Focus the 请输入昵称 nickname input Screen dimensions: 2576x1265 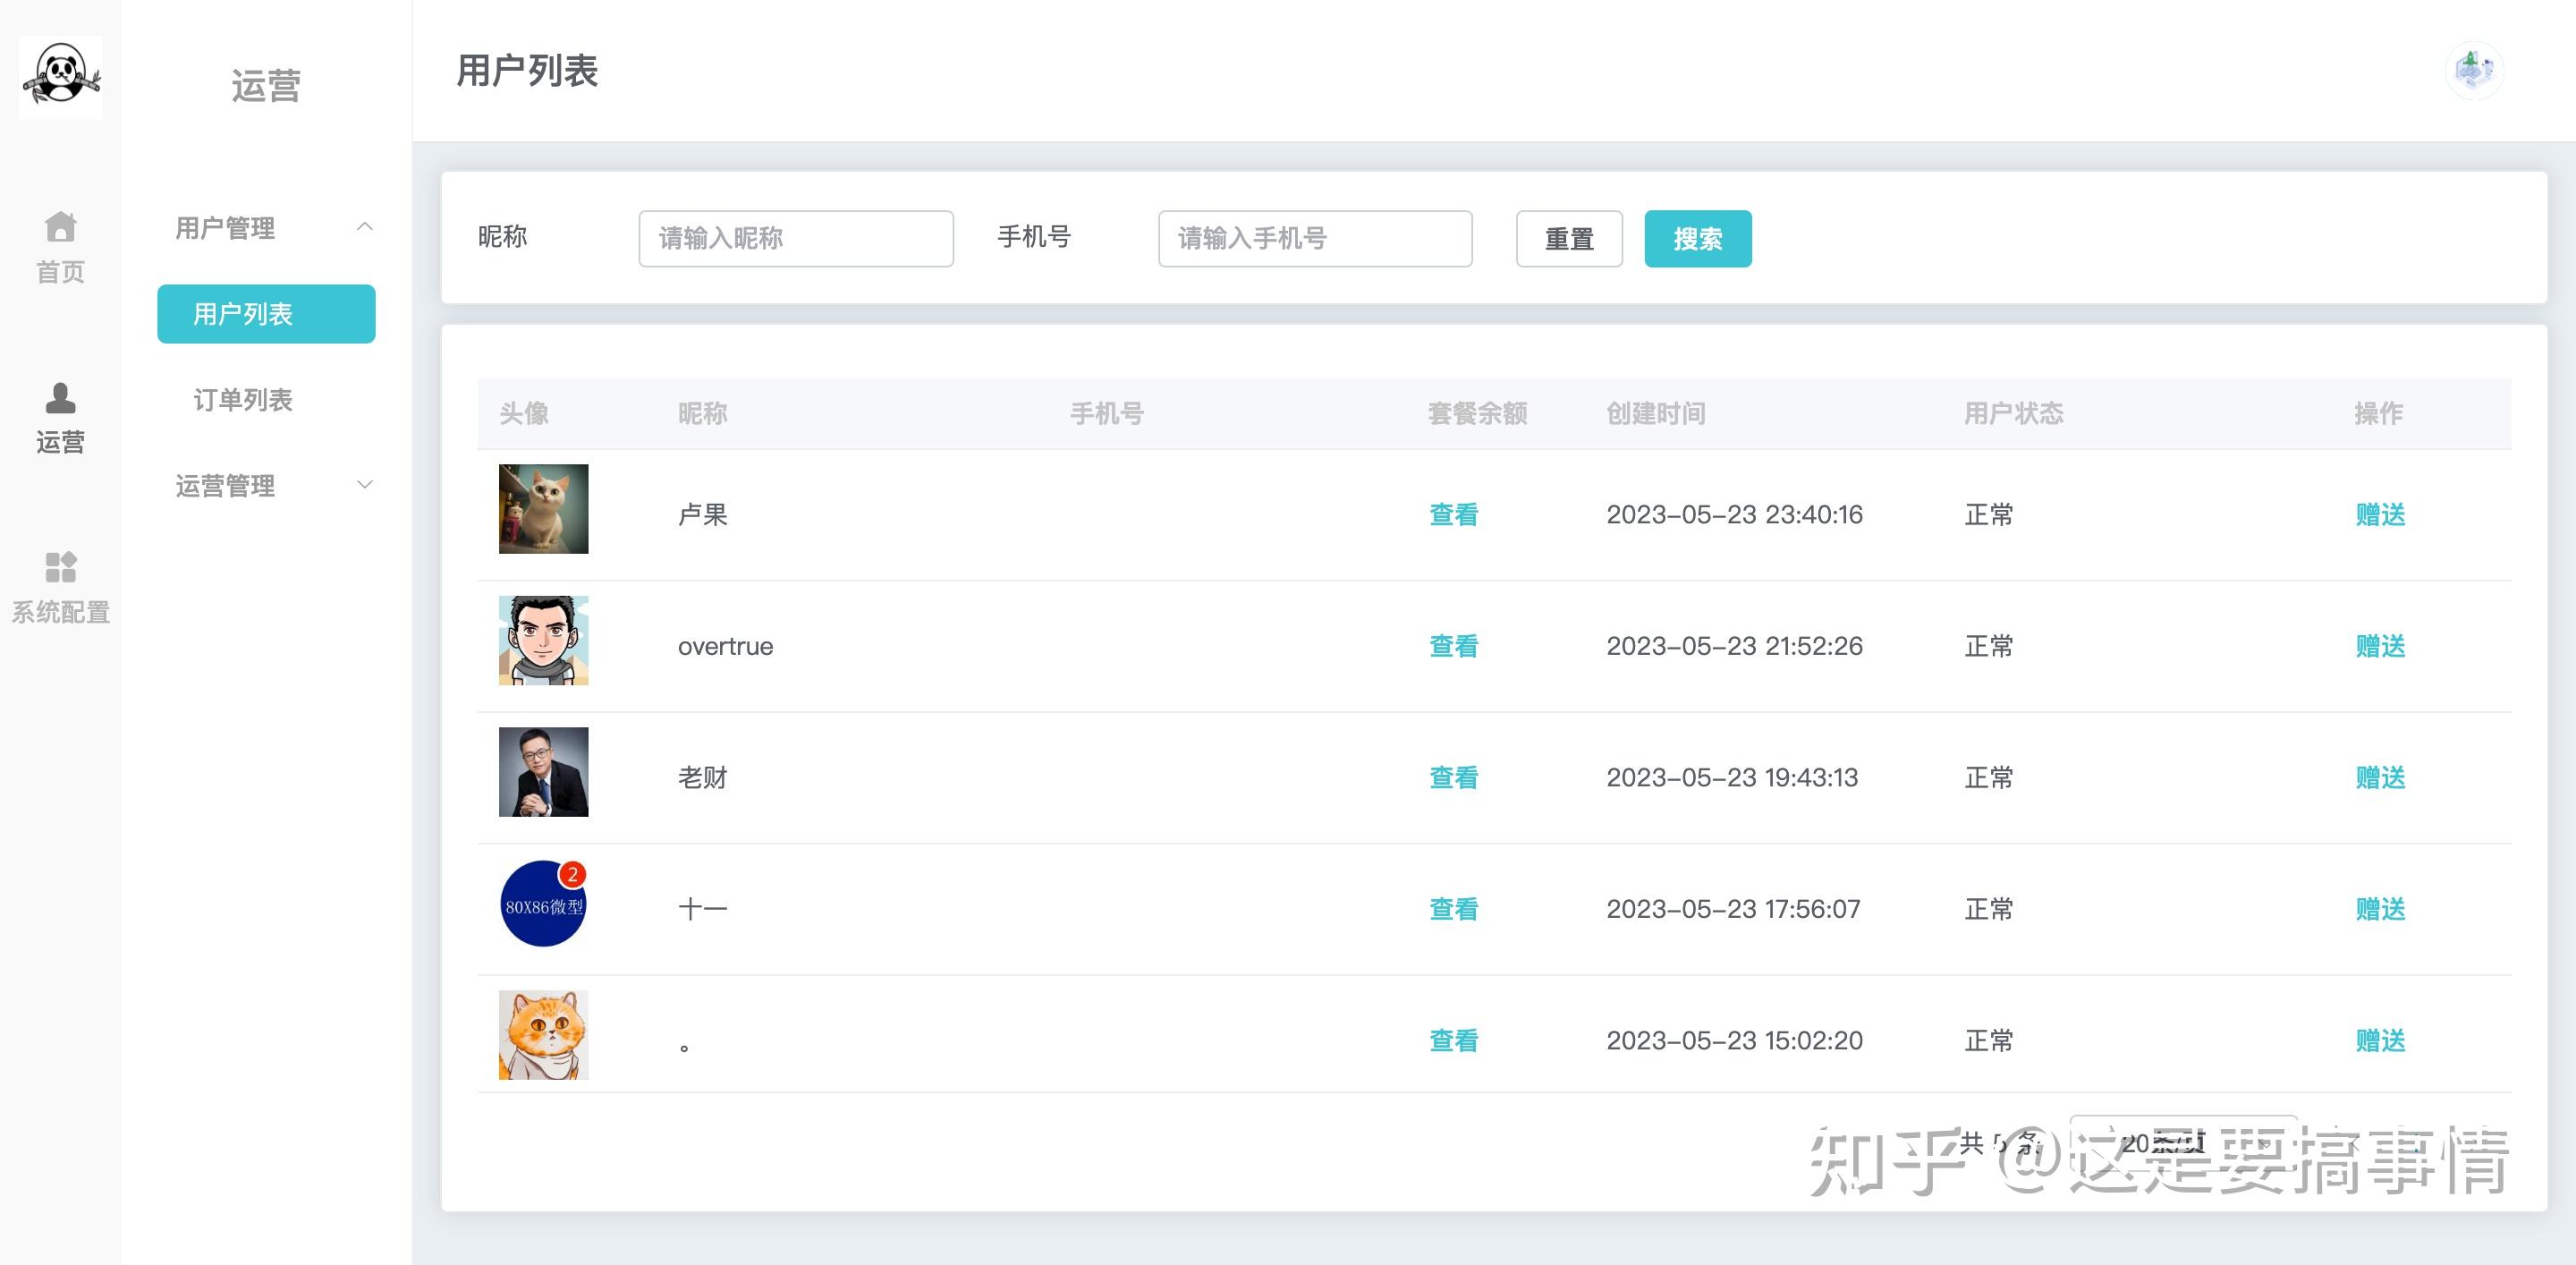795,239
